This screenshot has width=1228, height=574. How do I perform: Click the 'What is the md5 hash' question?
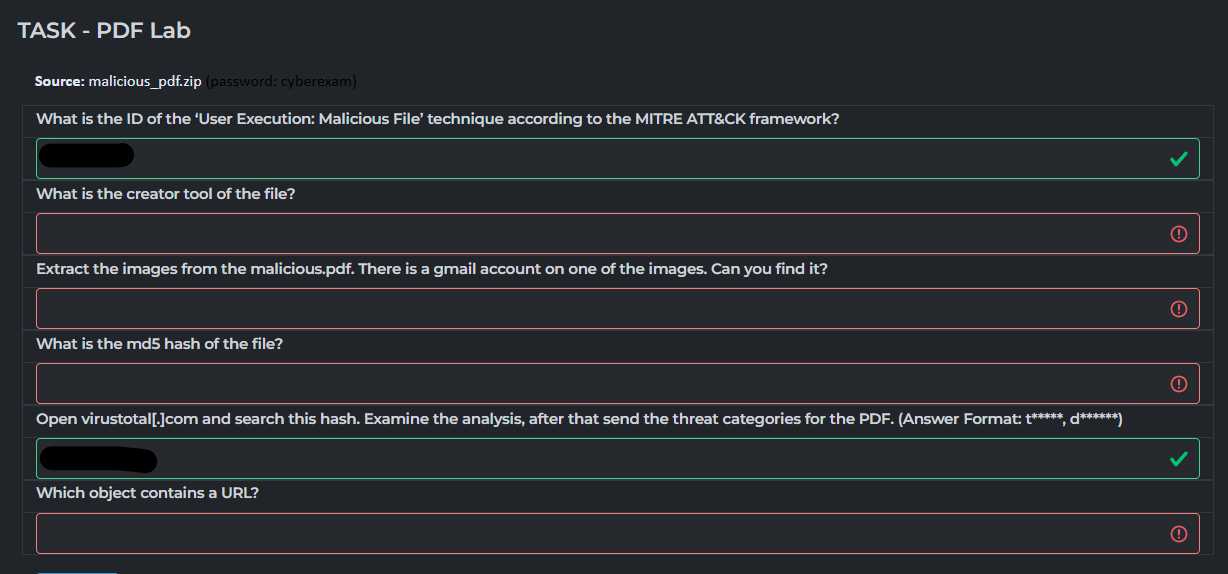(x=160, y=344)
